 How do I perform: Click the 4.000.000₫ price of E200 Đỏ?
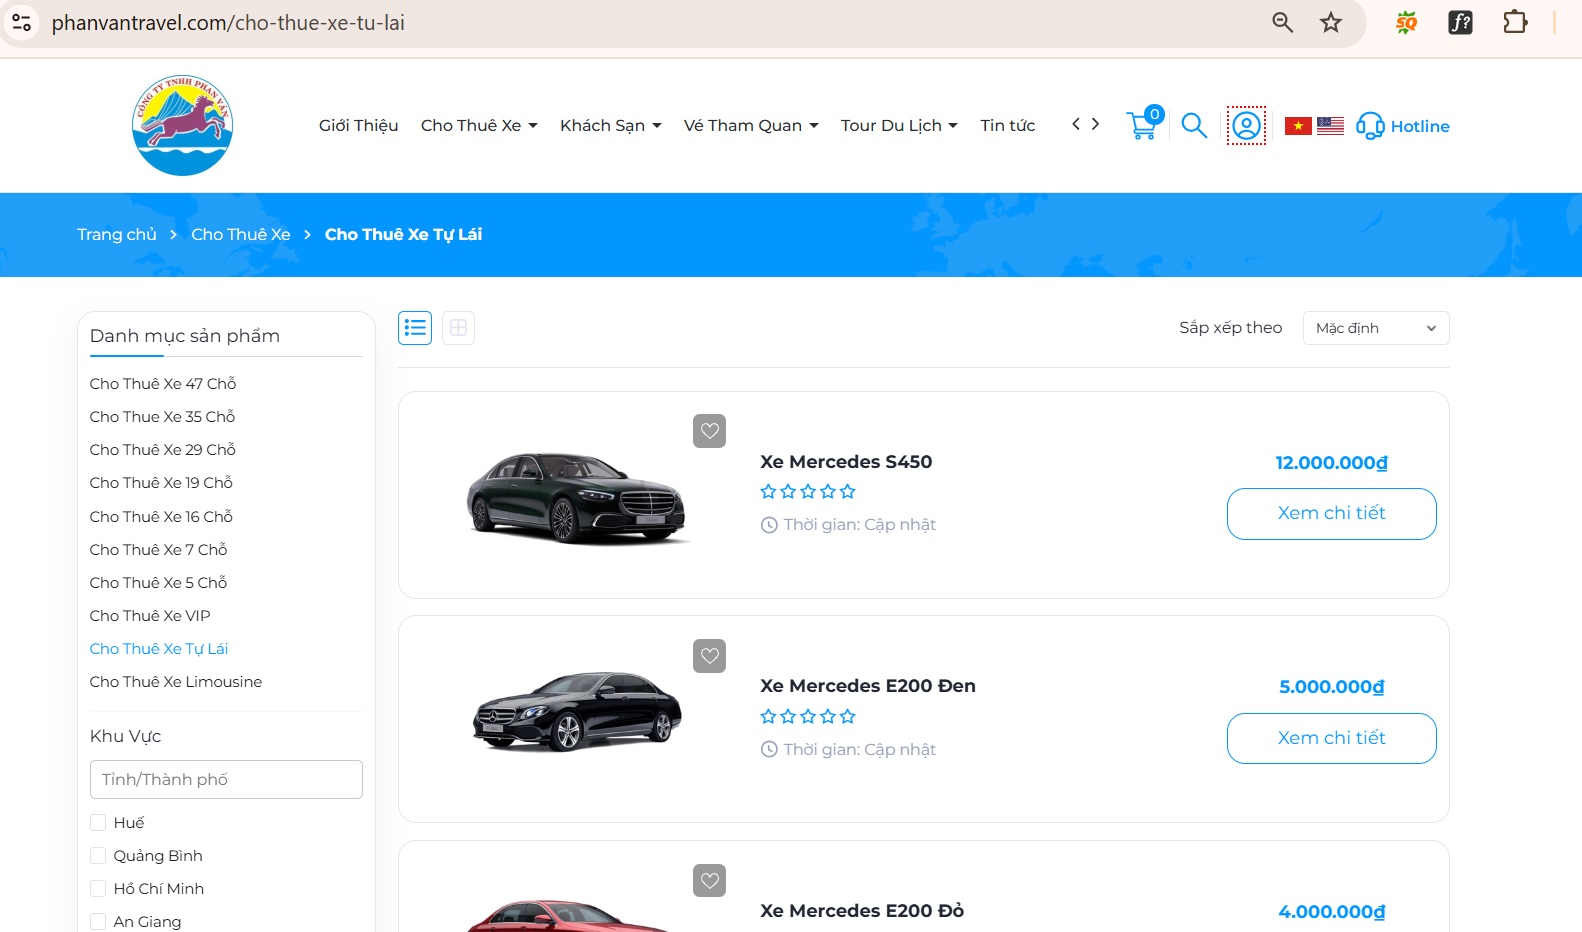coord(1332,911)
